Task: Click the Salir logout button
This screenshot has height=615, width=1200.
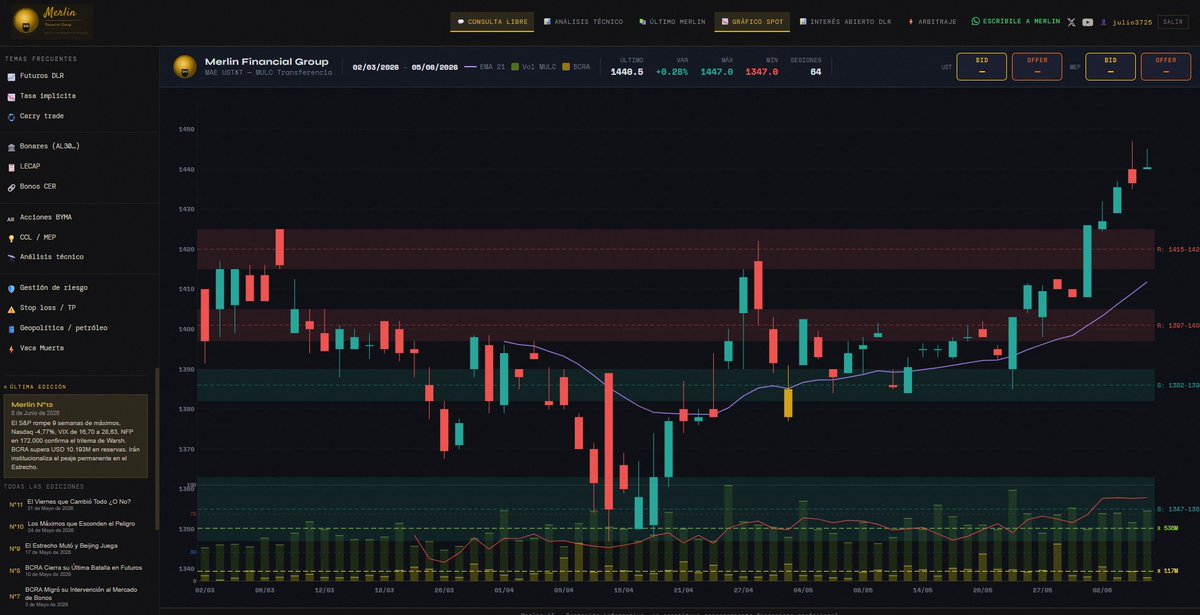Action: tap(1173, 21)
